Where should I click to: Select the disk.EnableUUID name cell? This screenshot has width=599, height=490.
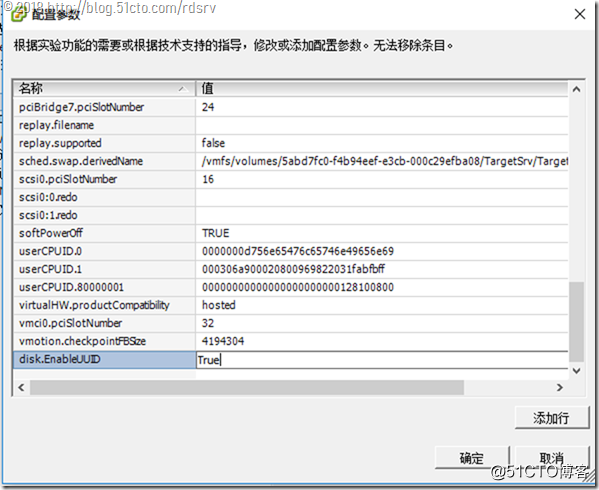(x=104, y=359)
